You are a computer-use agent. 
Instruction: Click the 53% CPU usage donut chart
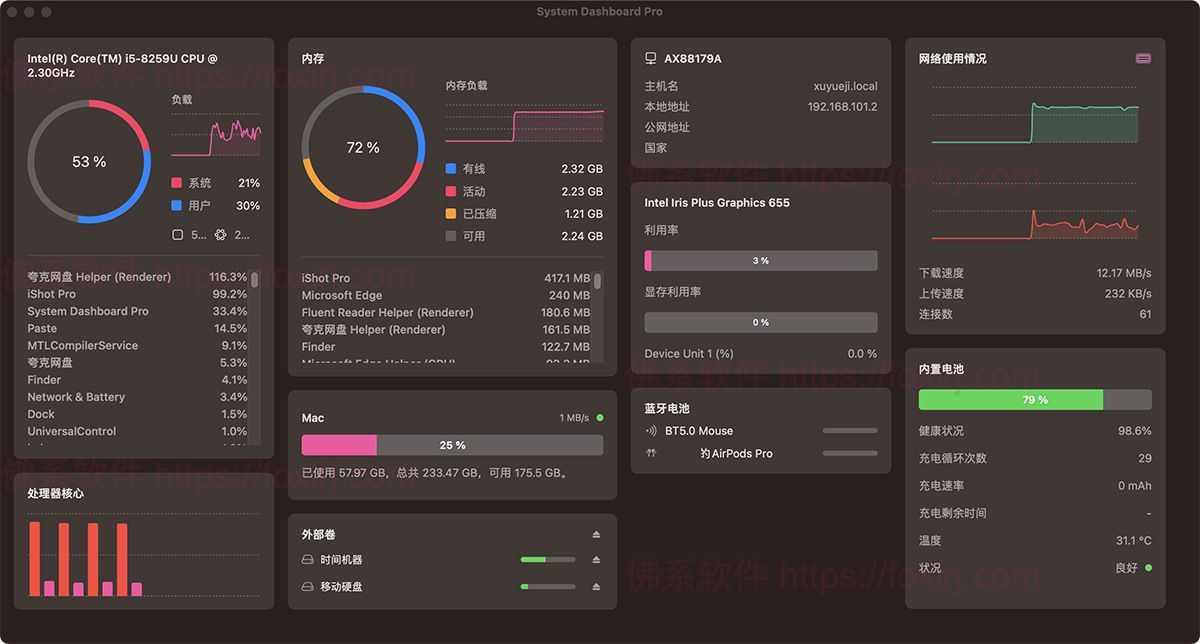(x=89, y=161)
